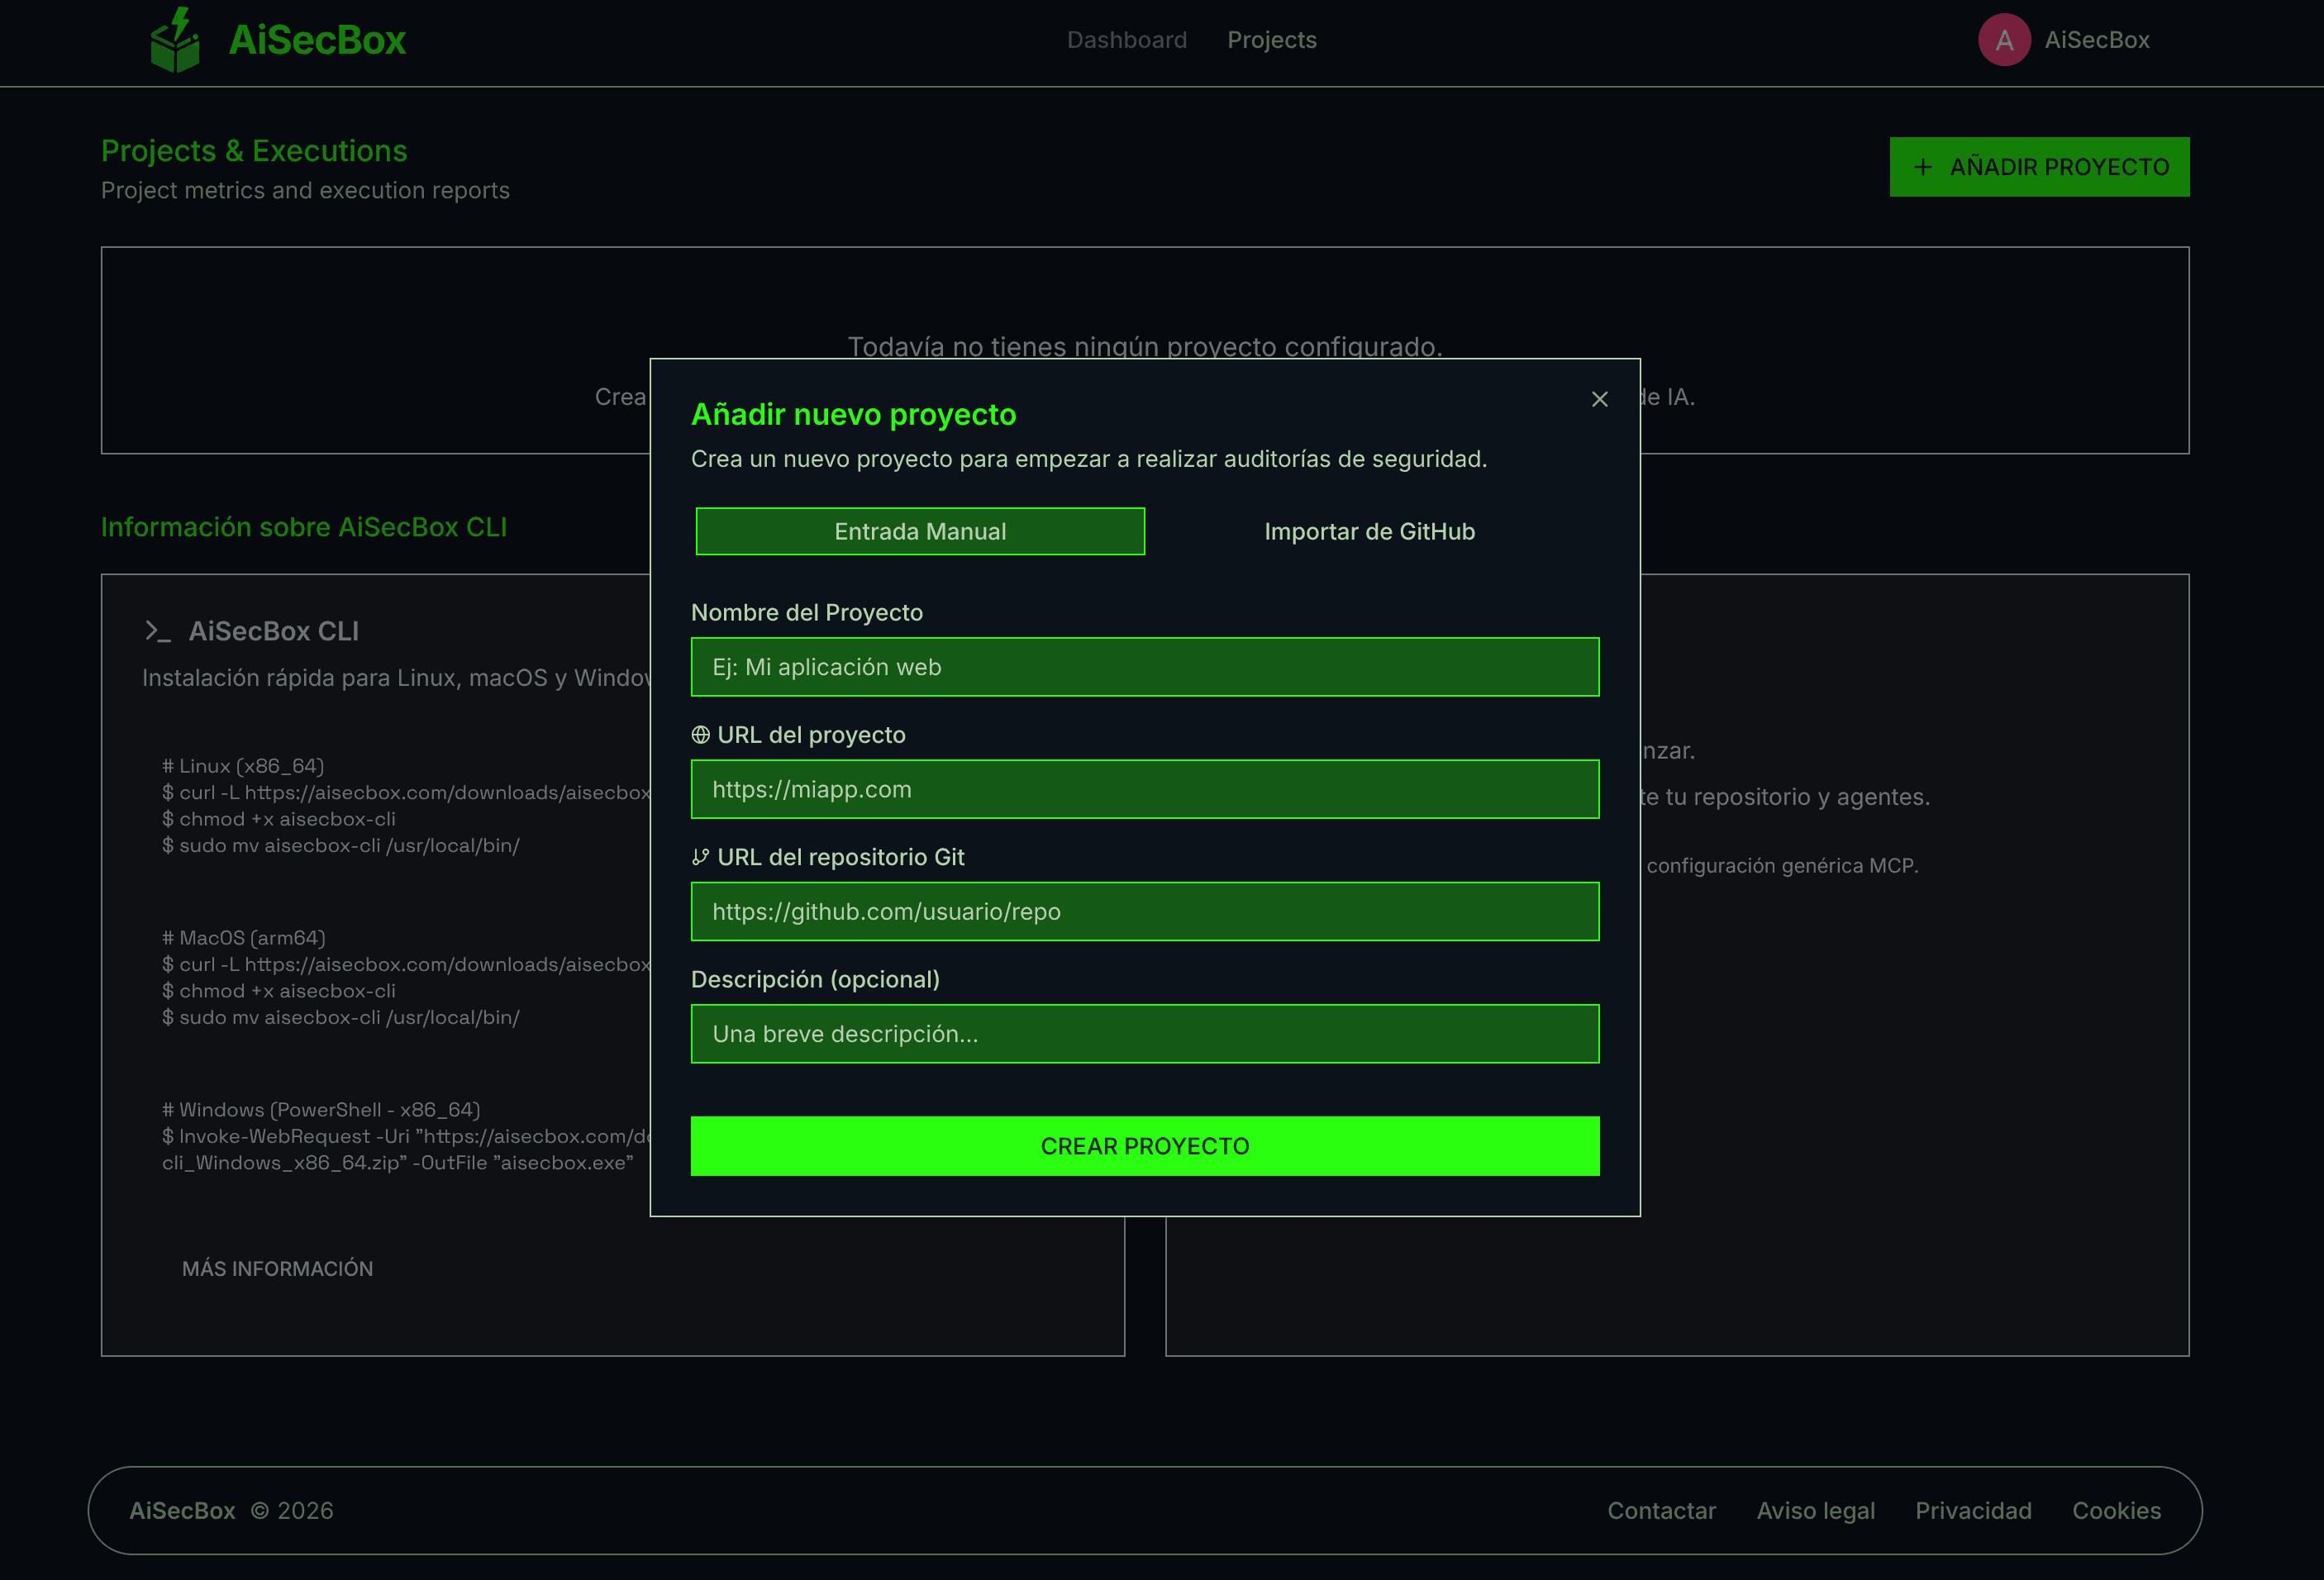Viewport: 2324px width, 1580px height.
Task: Click the Nombre del Proyecto input field
Action: pyautogui.click(x=1145, y=667)
